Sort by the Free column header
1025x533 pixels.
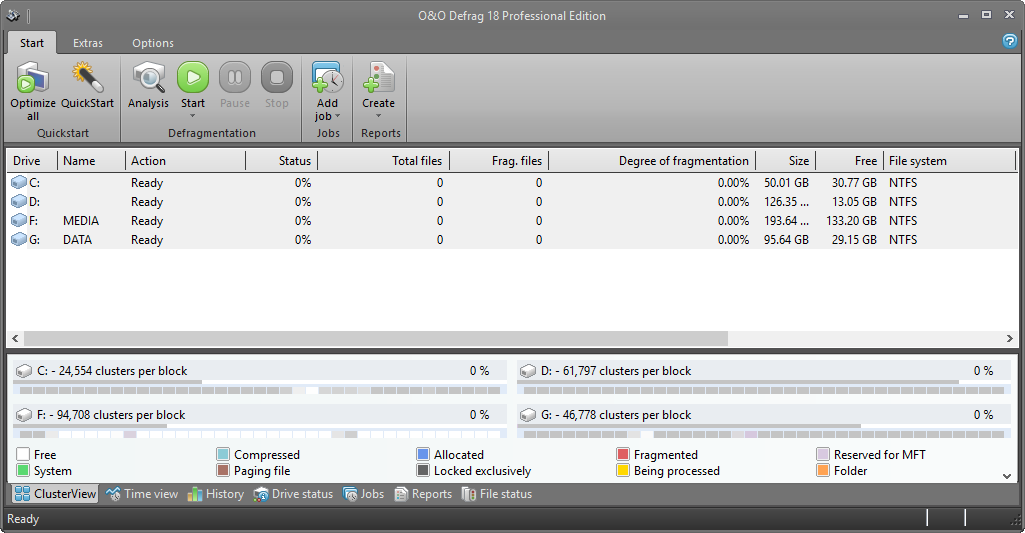(x=850, y=160)
